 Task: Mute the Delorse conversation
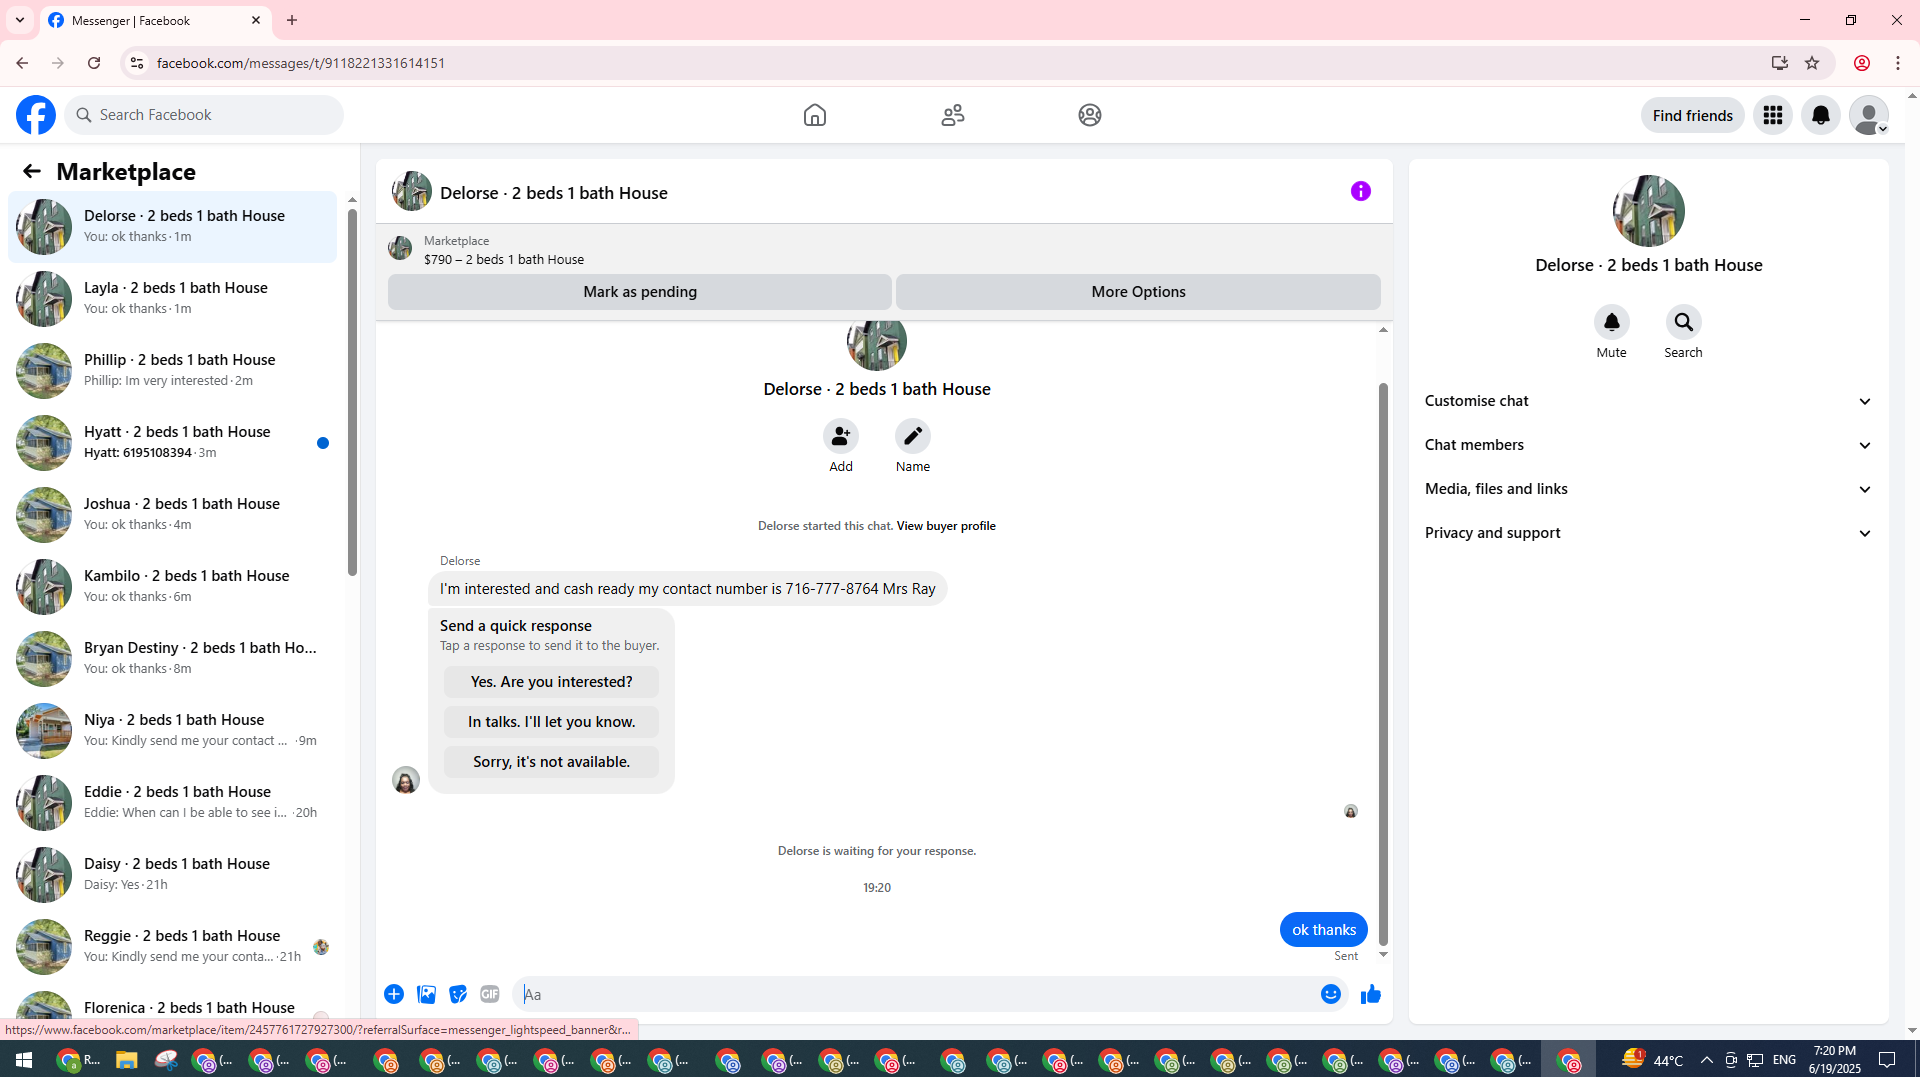pos(1612,322)
